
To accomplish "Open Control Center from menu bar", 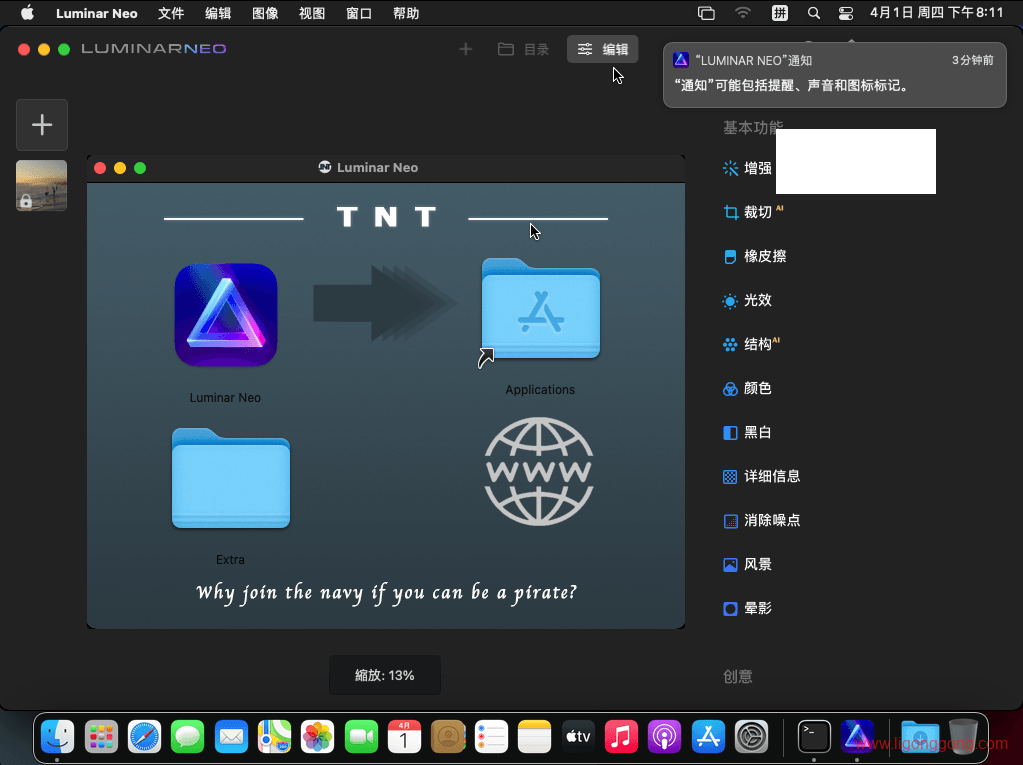I will [x=846, y=13].
